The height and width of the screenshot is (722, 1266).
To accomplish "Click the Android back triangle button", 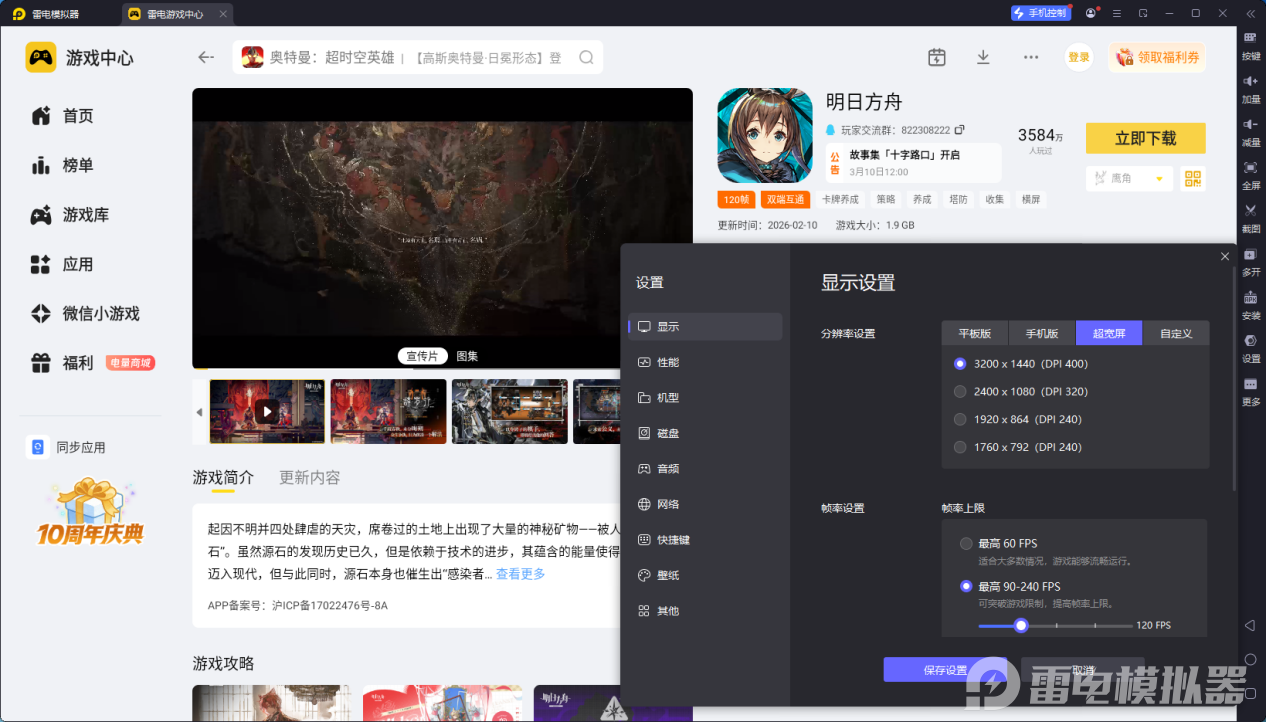I will 1250,625.
